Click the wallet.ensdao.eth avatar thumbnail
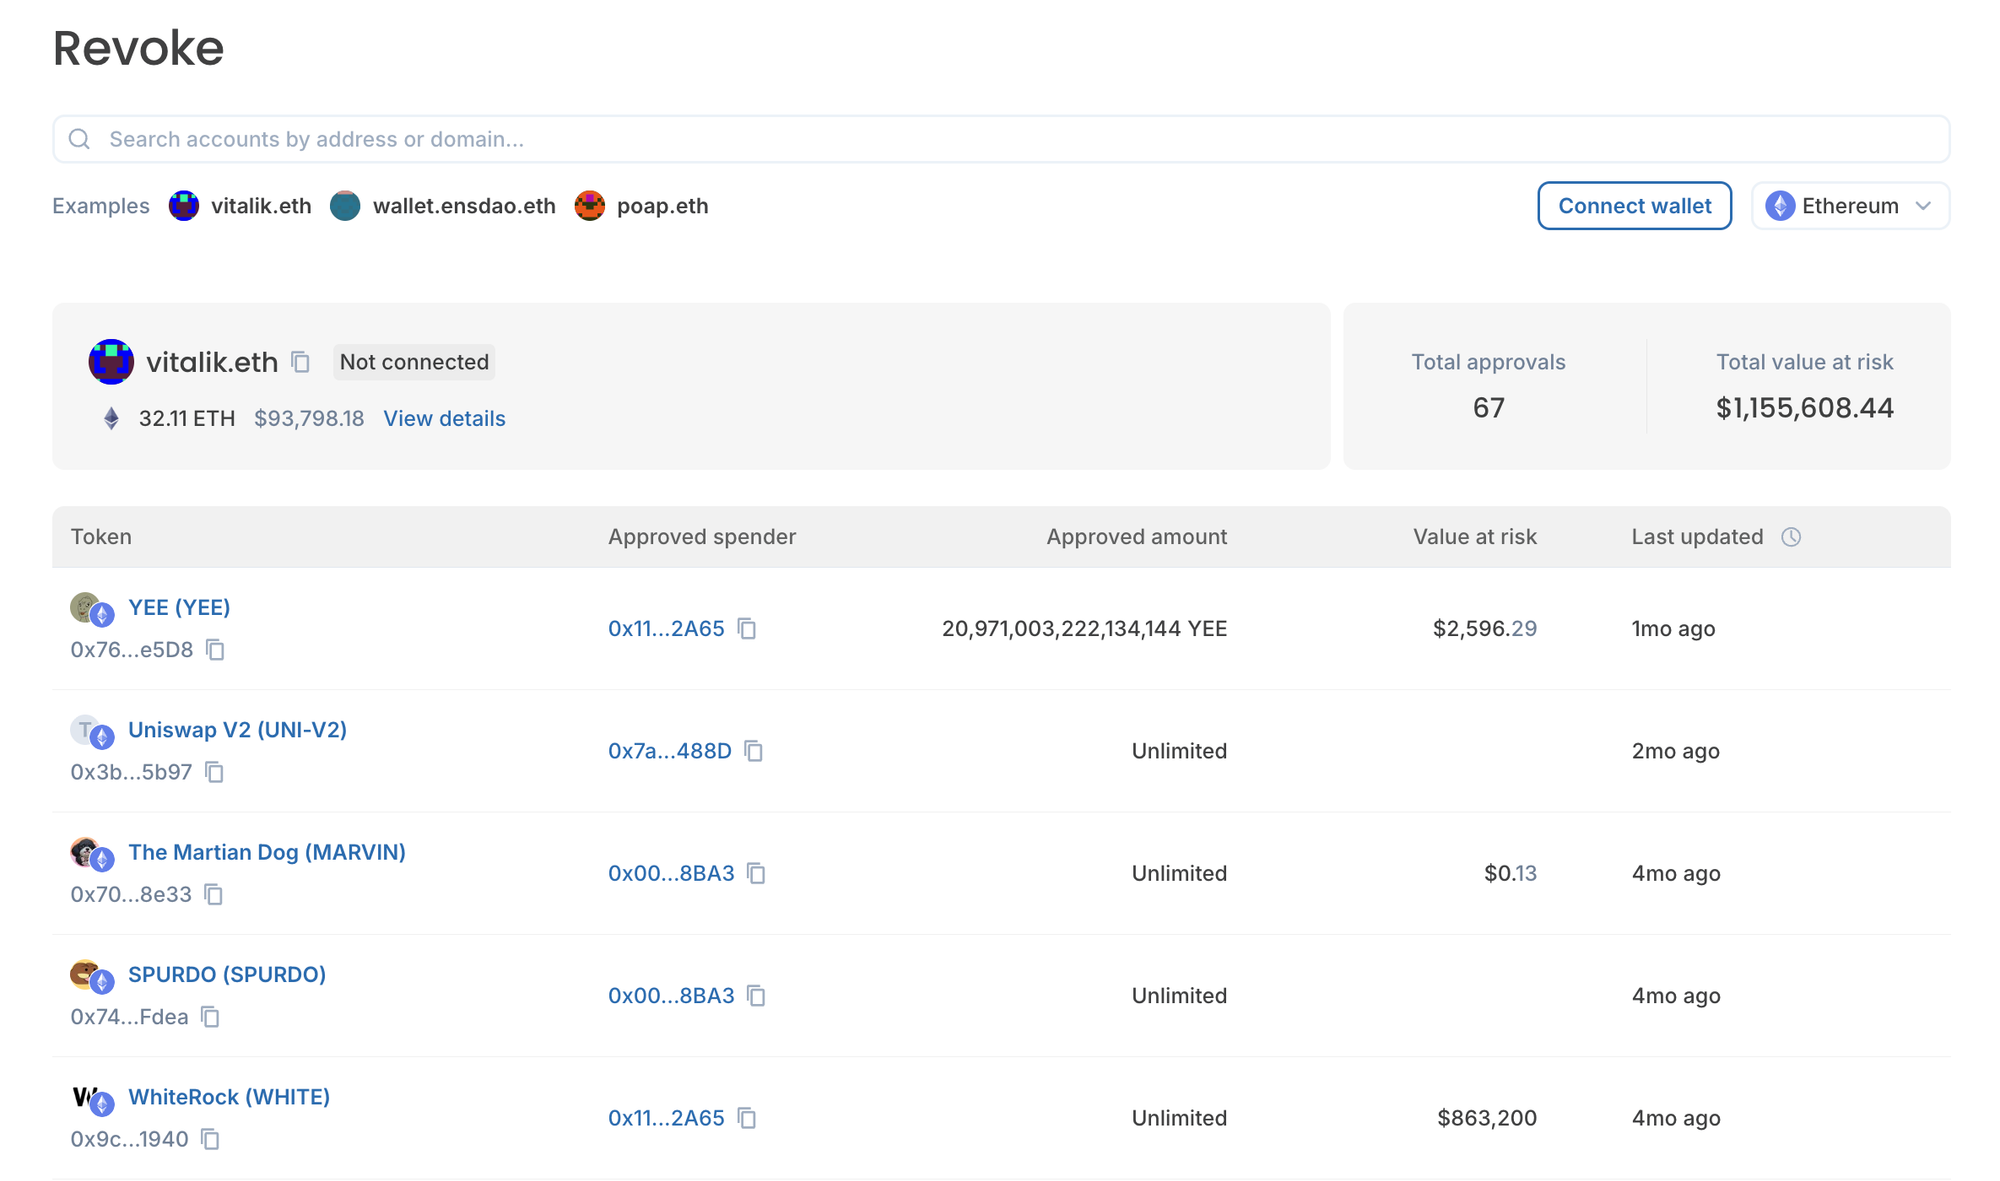The width and height of the screenshot is (2000, 1181). [x=345, y=206]
